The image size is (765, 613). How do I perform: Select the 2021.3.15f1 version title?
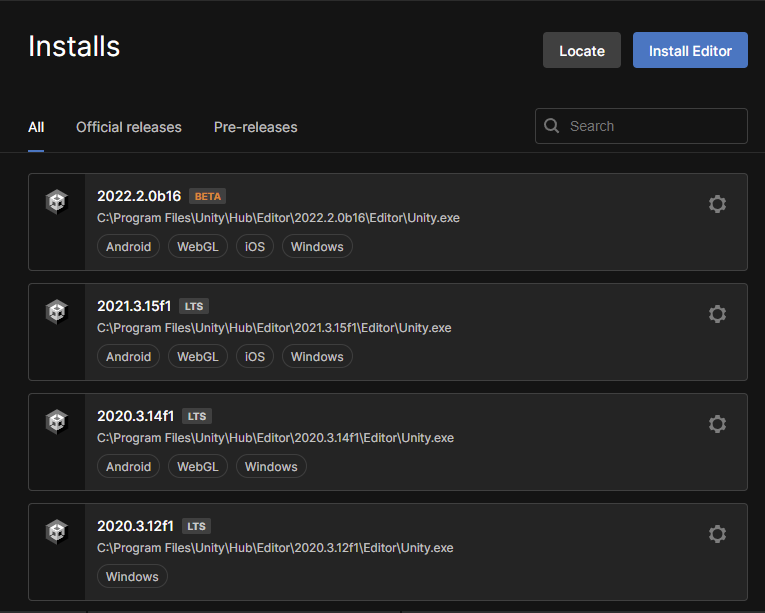click(x=134, y=306)
